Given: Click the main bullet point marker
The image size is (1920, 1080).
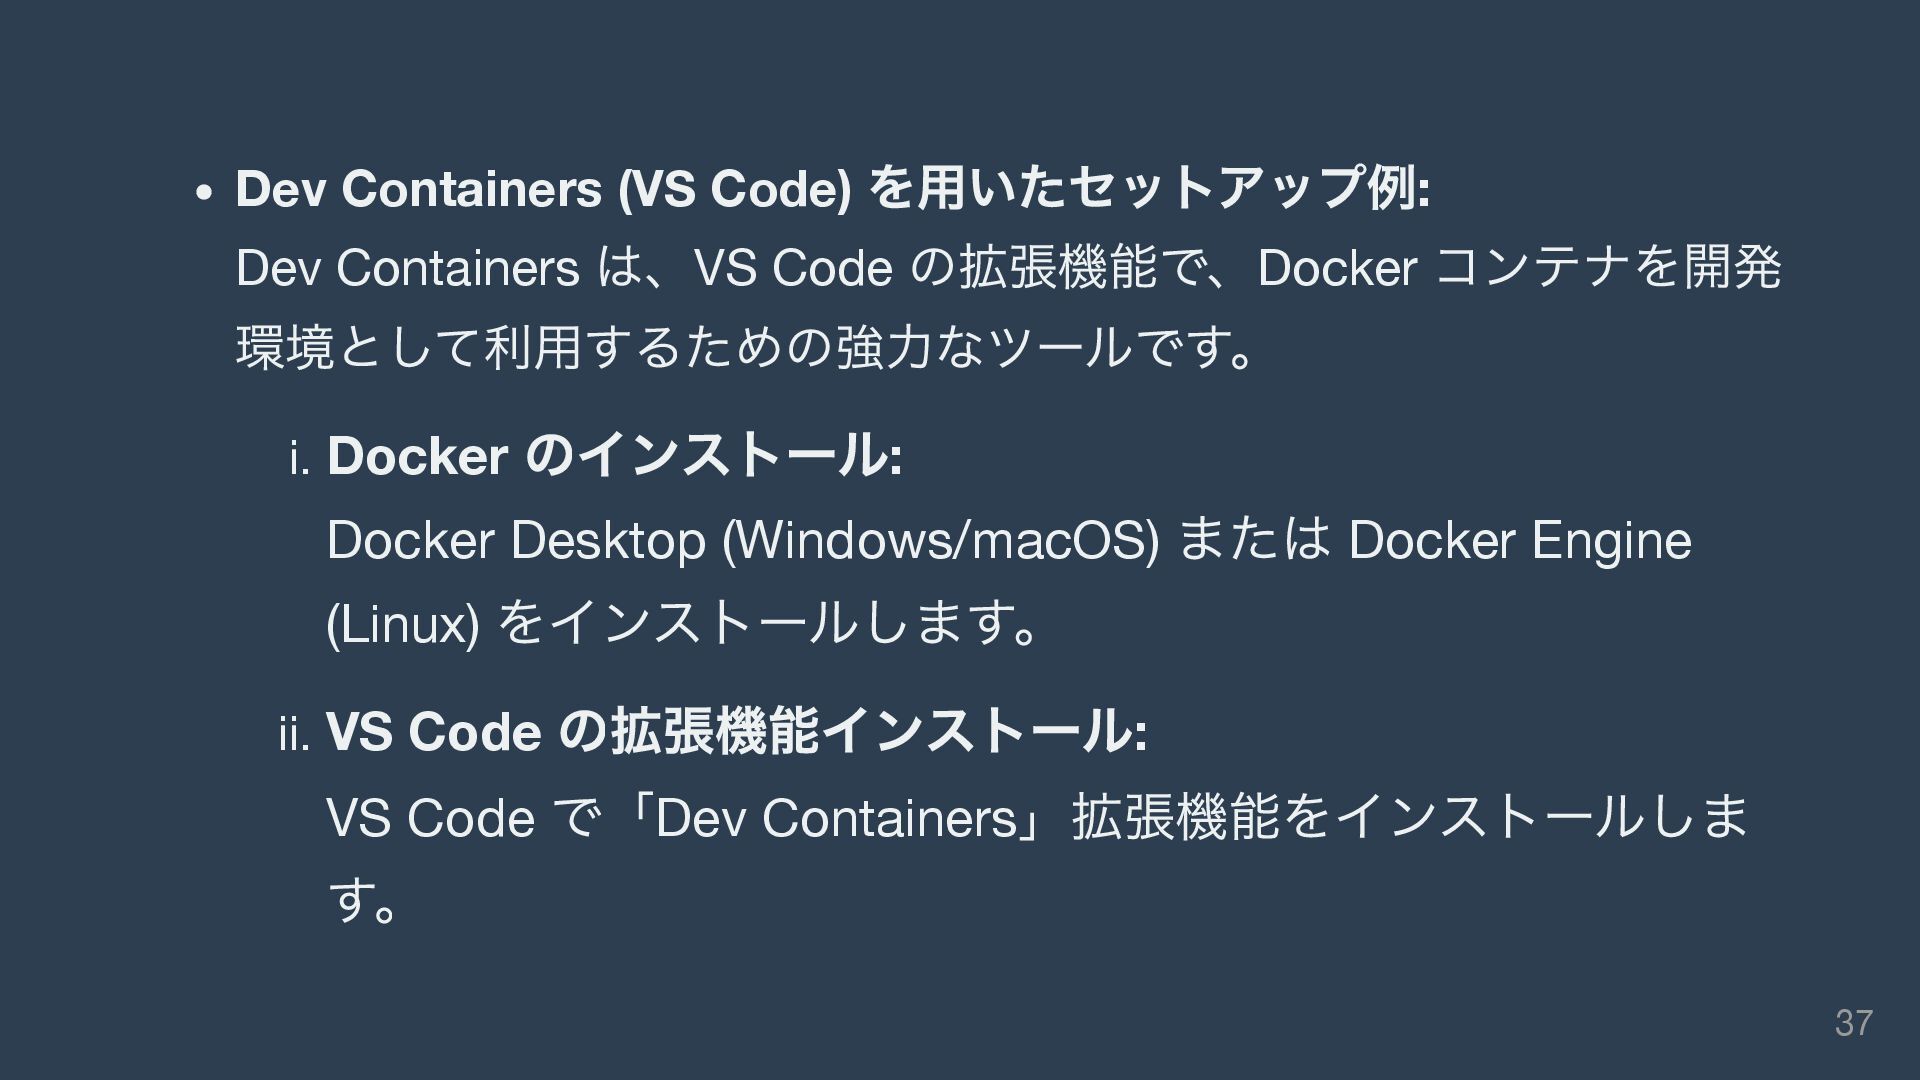Looking at the screenshot, I should tap(204, 193).
